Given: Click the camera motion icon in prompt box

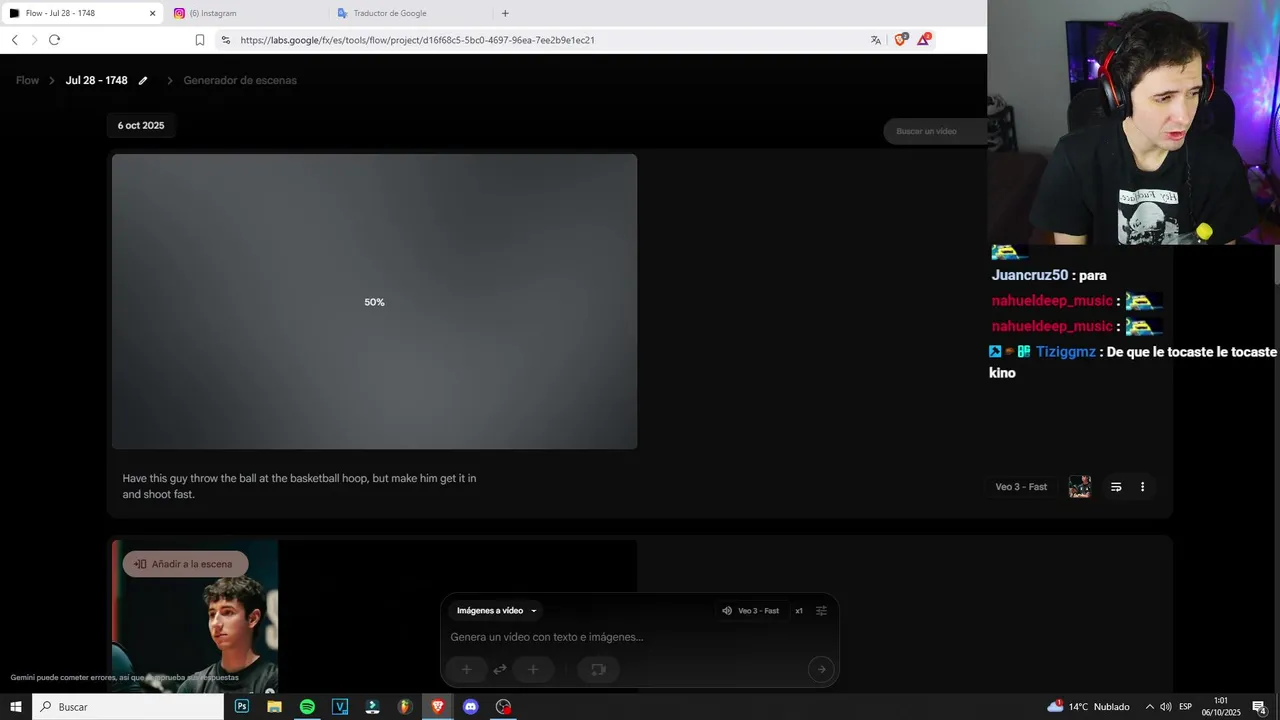Looking at the screenshot, I should 598,669.
